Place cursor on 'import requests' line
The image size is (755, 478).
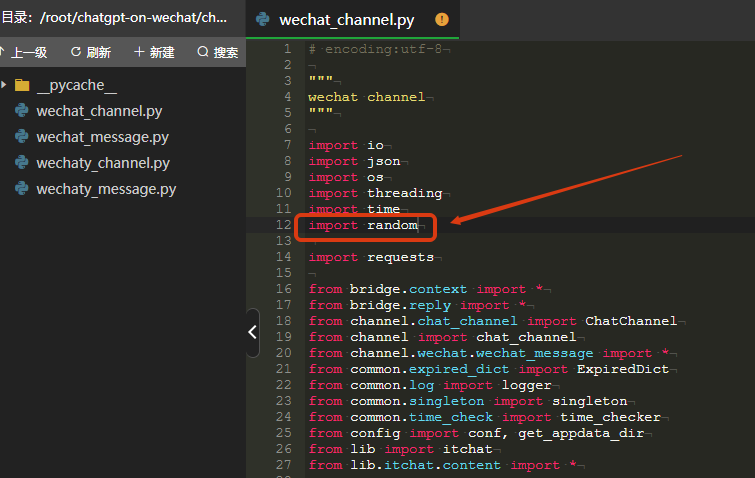pos(371,257)
